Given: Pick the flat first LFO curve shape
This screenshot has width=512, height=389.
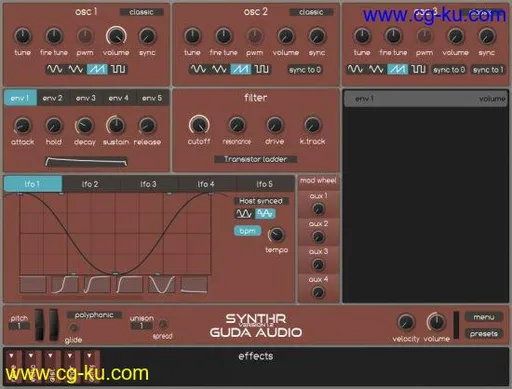Looking at the screenshot, I should (x=33, y=284).
